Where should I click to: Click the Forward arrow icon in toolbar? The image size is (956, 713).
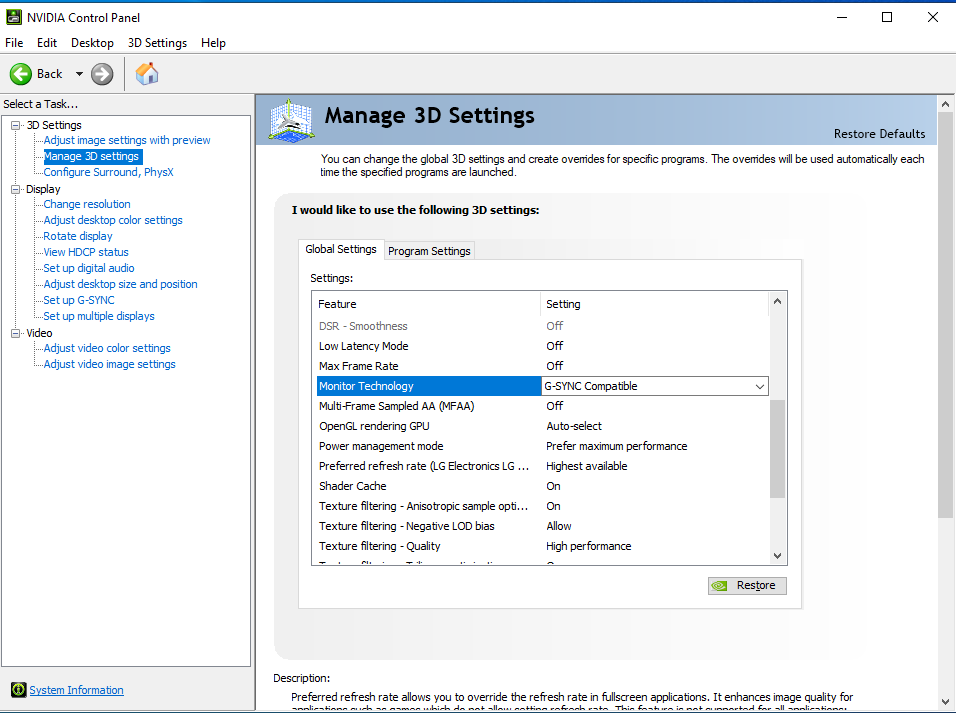tap(102, 74)
